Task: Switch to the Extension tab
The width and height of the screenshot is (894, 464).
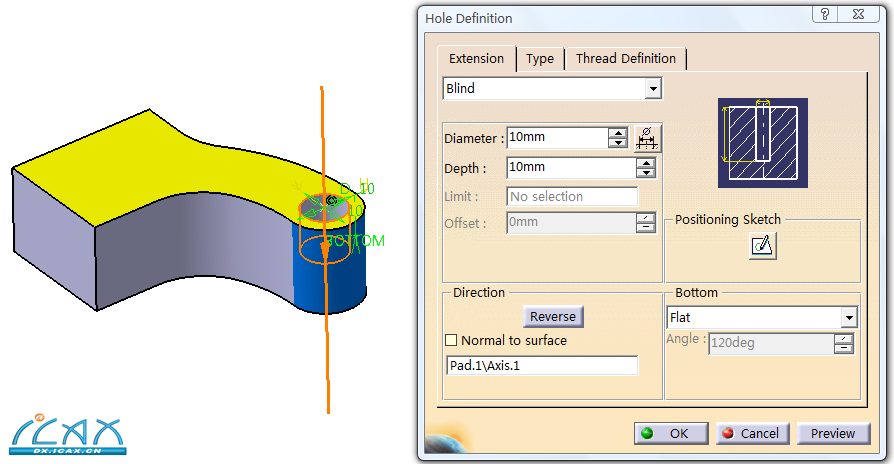Action: [x=476, y=59]
